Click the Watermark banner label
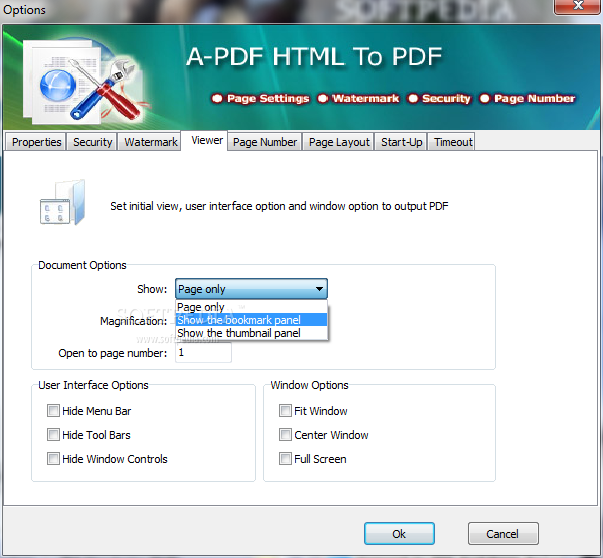The image size is (603, 558). pos(365,98)
